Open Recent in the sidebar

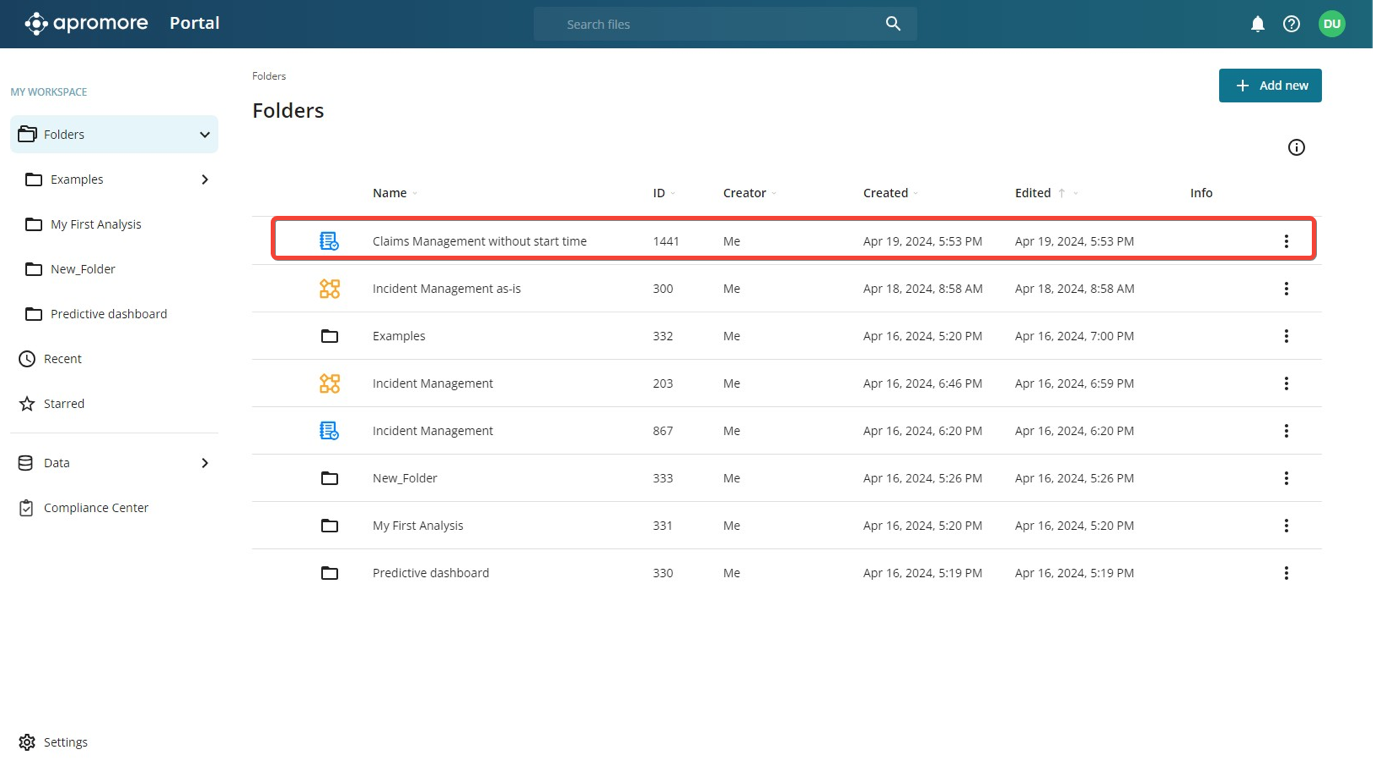pos(63,359)
